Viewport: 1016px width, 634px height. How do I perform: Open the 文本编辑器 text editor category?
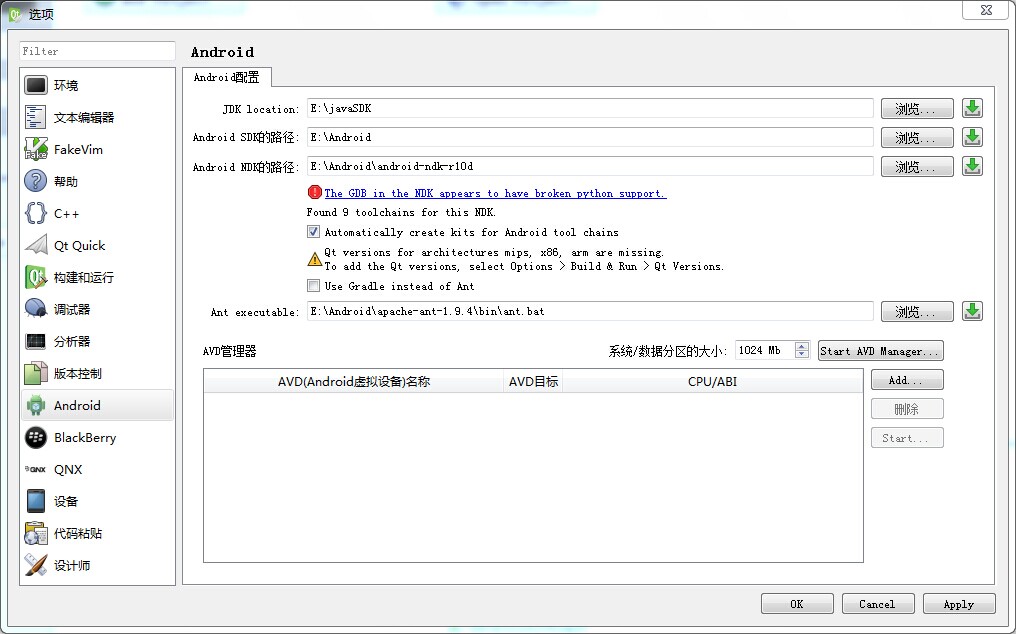(x=97, y=117)
